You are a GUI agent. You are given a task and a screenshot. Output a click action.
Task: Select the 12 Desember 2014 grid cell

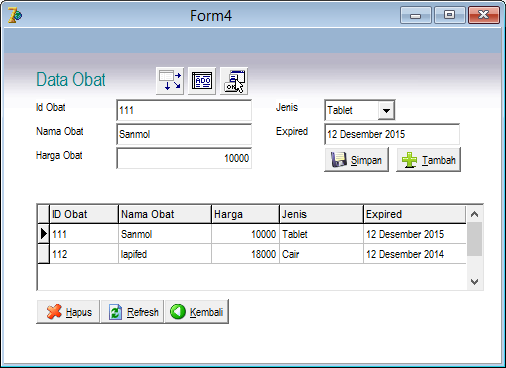coord(415,254)
